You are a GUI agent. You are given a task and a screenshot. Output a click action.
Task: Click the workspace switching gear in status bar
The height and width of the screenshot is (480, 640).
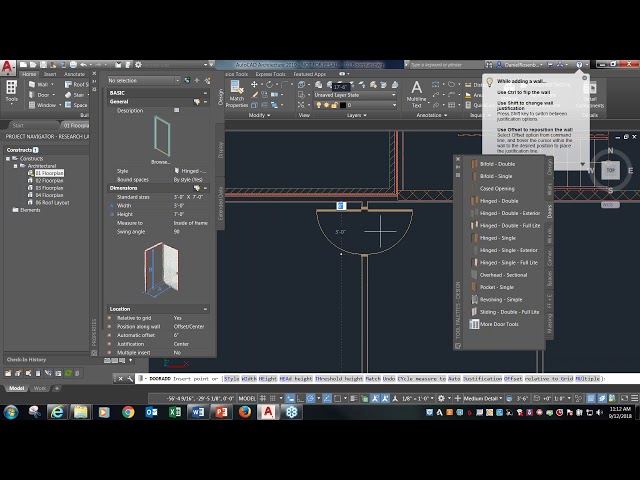click(x=441, y=398)
